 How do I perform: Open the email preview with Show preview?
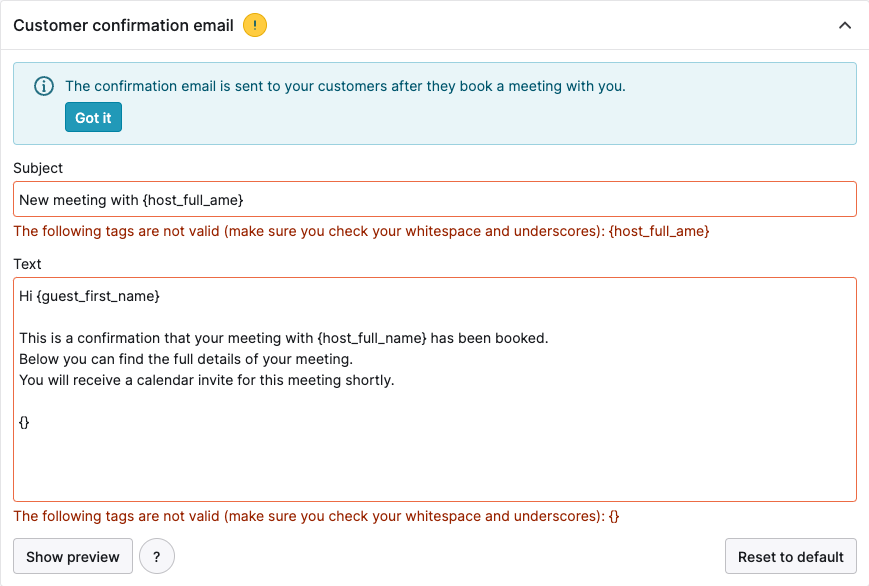coord(73,556)
